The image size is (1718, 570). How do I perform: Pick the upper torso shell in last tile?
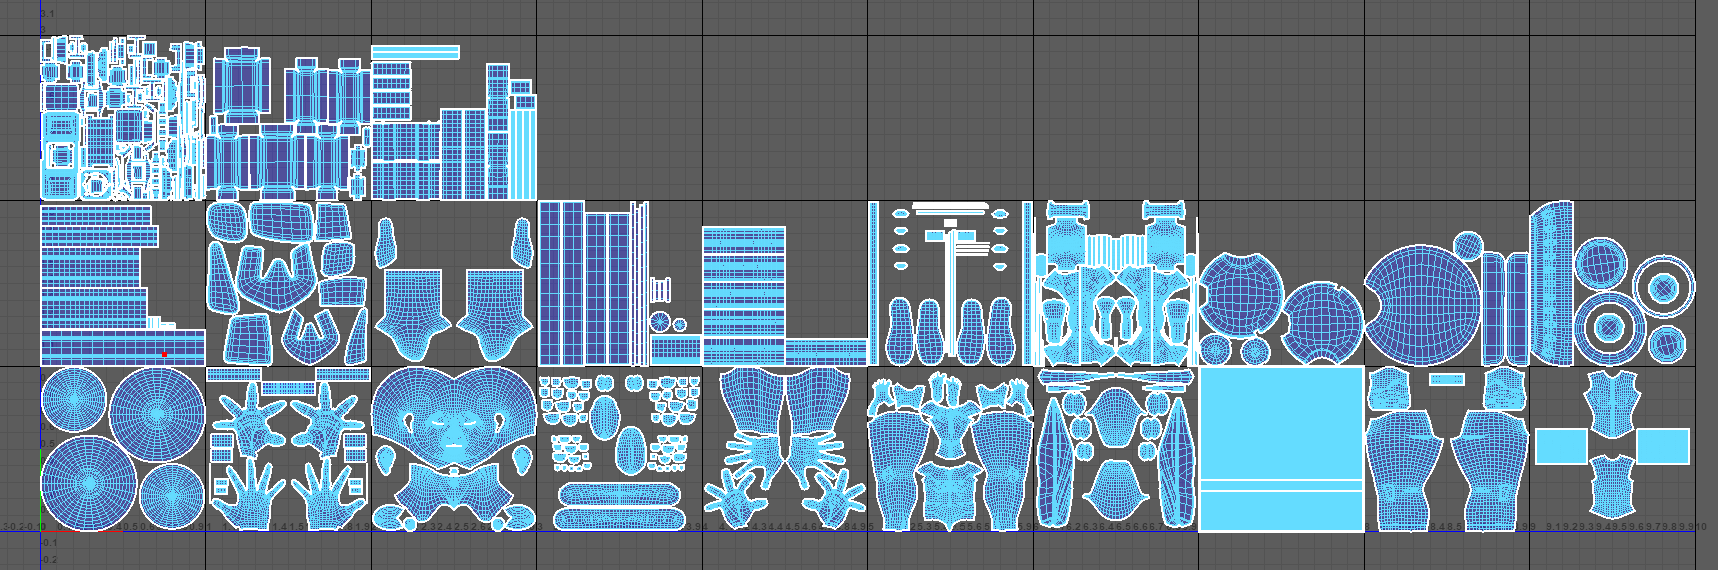tap(1611, 402)
